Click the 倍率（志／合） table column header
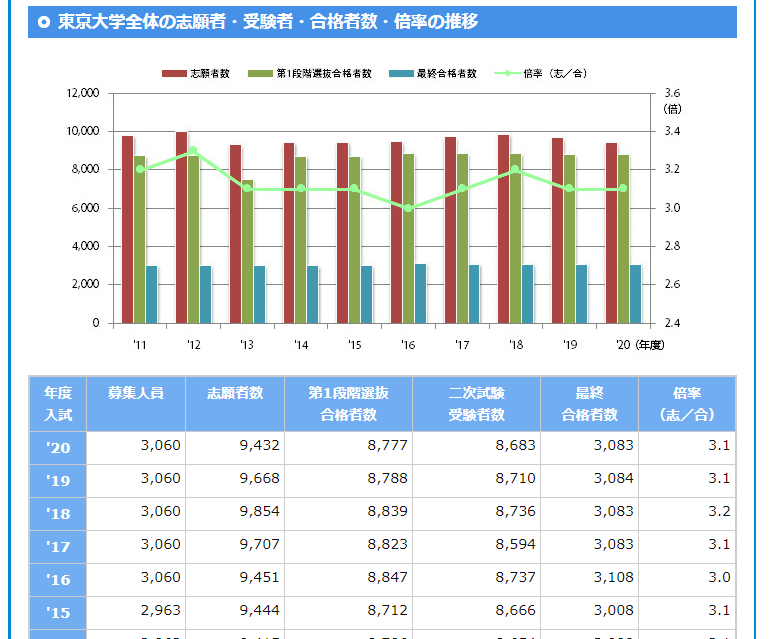769x639 pixels. click(x=687, y=404)
